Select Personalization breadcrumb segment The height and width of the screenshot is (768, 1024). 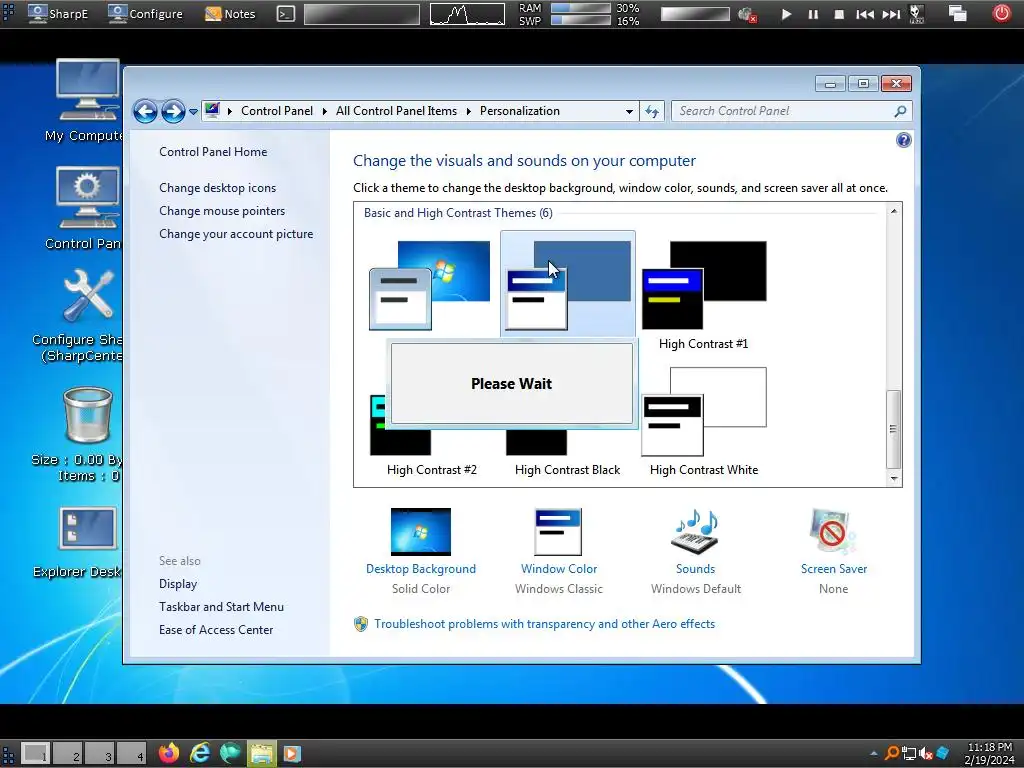click(520, 111)
